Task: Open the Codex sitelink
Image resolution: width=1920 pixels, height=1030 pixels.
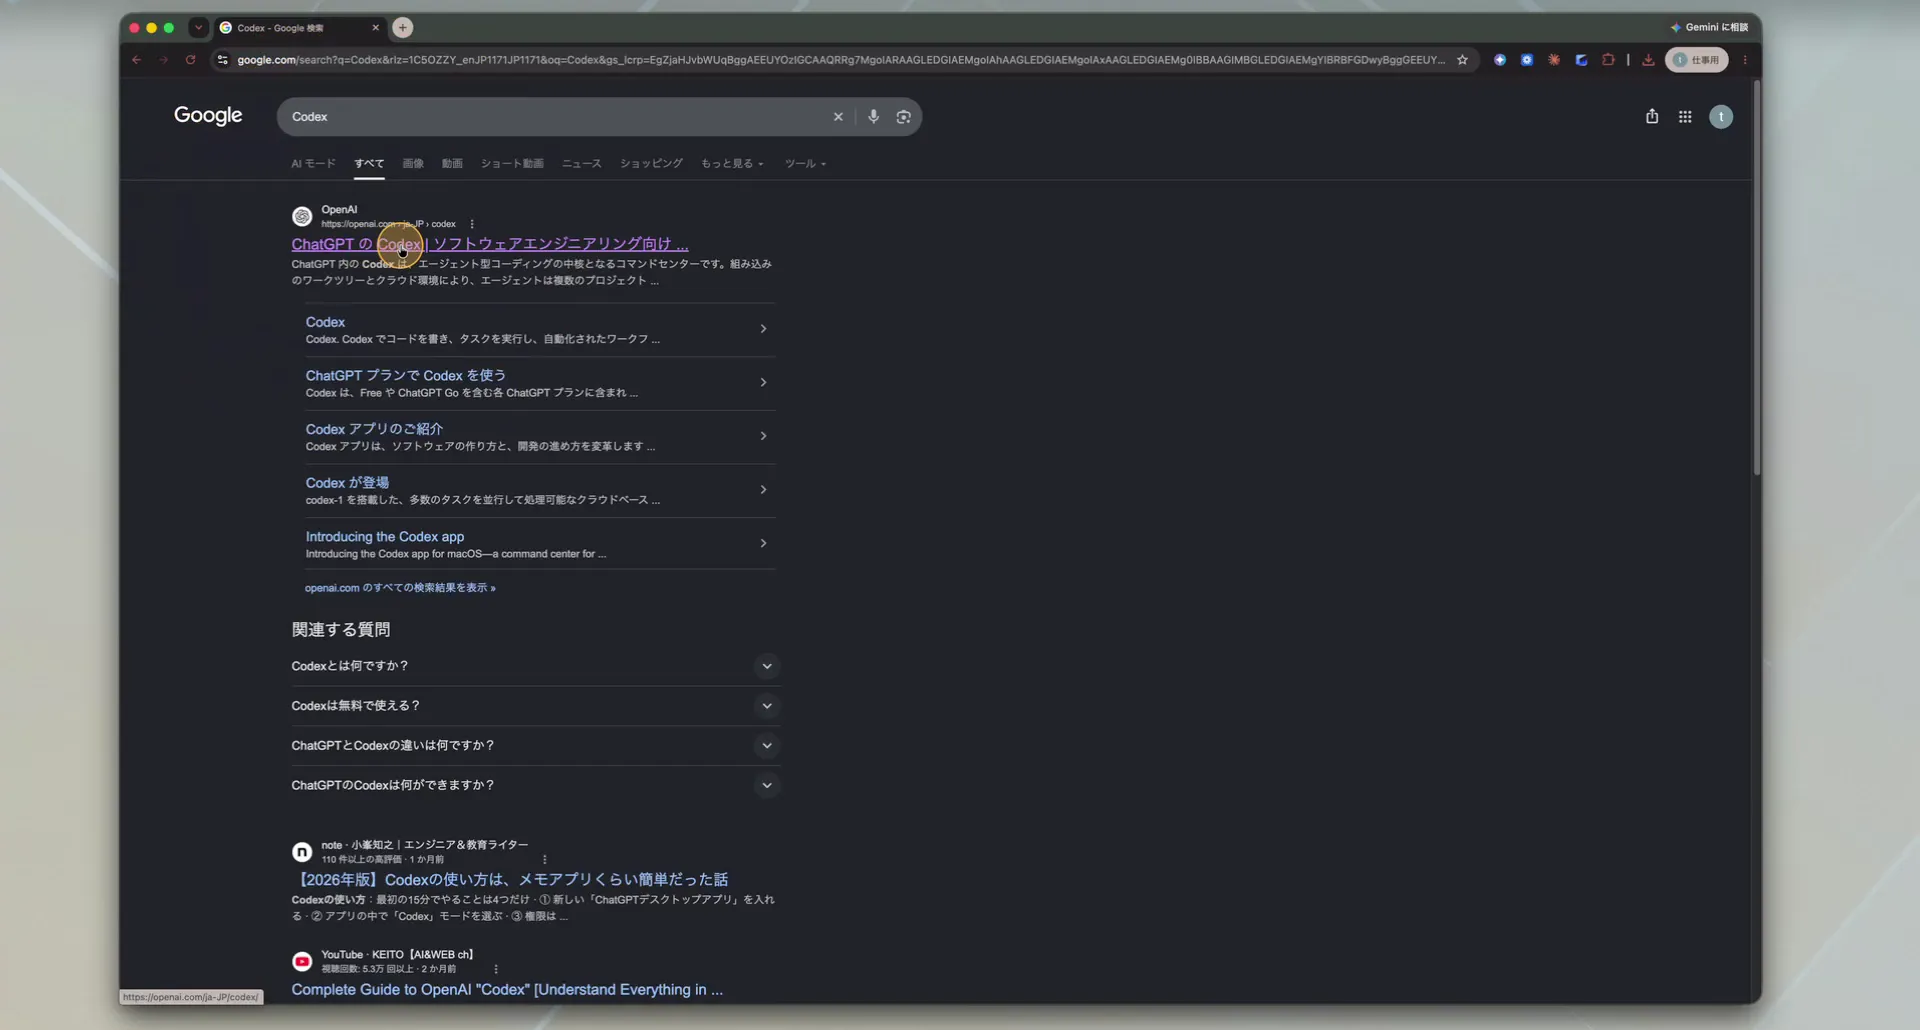Action: tap(325, 322)
